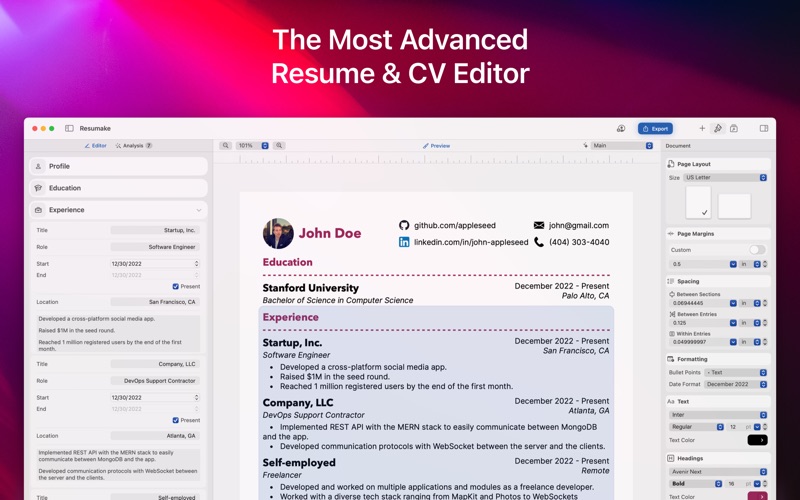
Task: Toggle the left sidebar icon beside Resumake
Action: pos(69,129)
